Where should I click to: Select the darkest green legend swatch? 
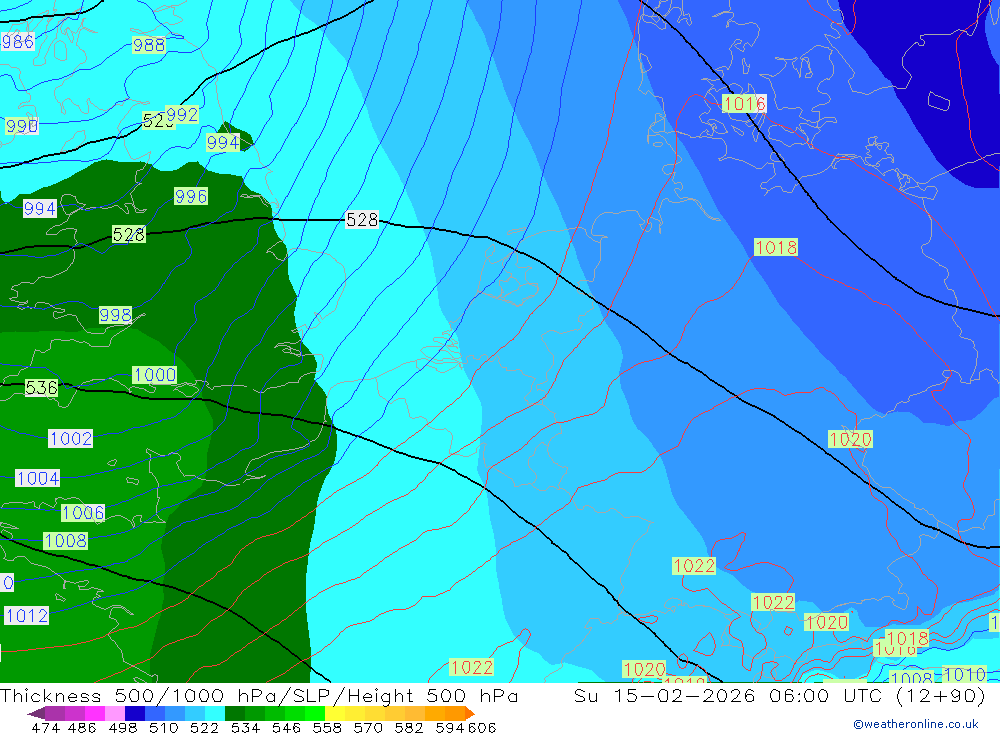(x=235, y=714)
